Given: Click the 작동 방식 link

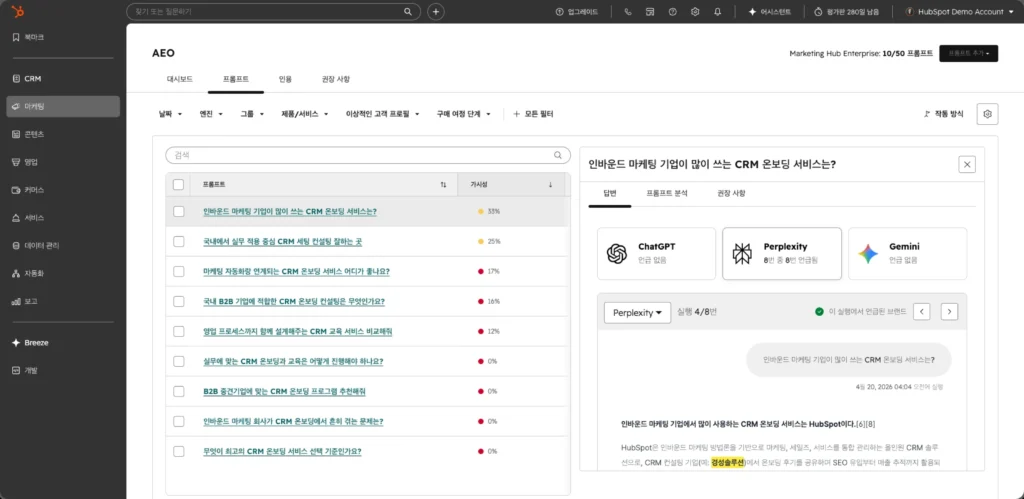Looking at the screenshot, I should point(944,114).
